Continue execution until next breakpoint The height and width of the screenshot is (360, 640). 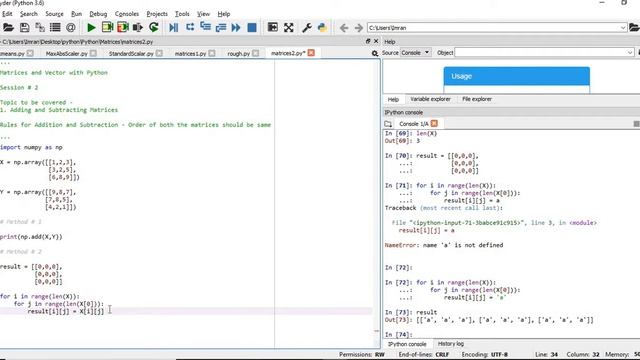click(x=236, y=27)
